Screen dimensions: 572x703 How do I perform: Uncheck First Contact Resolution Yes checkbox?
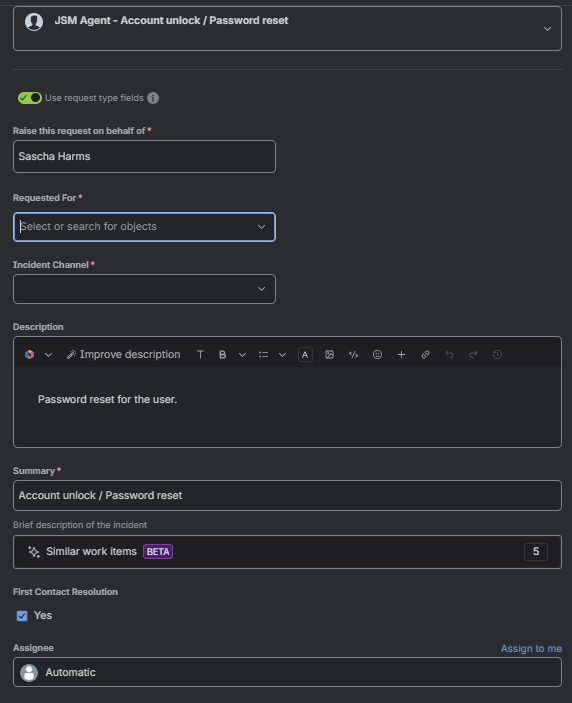pyautogui.click(x=22, y=616)
